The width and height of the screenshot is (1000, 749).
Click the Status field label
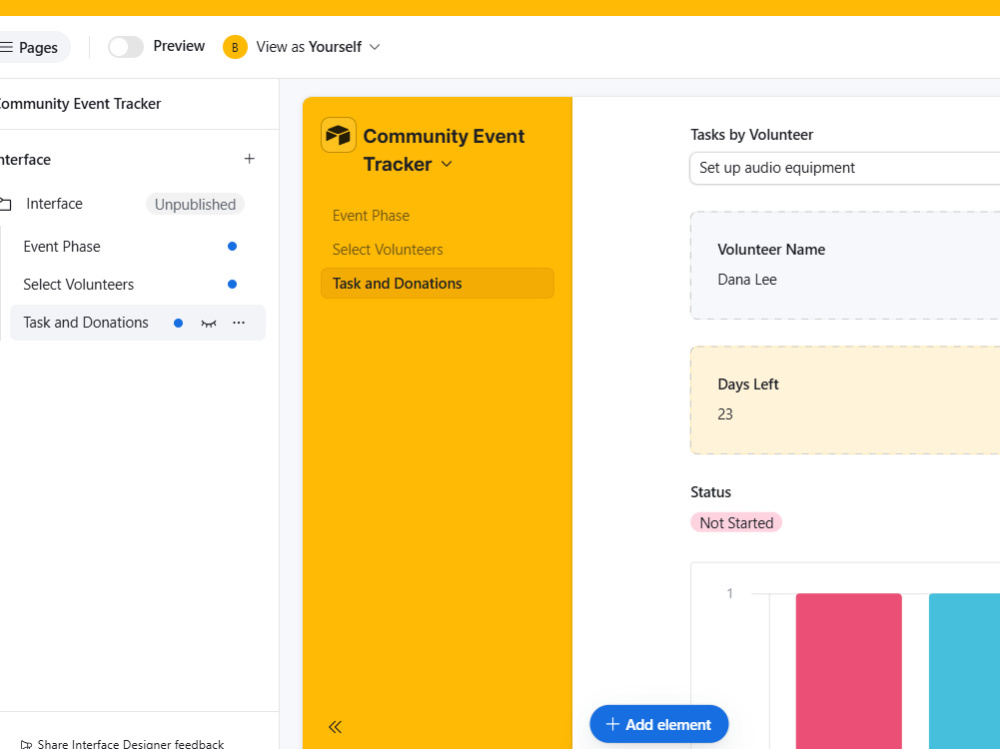710,492
